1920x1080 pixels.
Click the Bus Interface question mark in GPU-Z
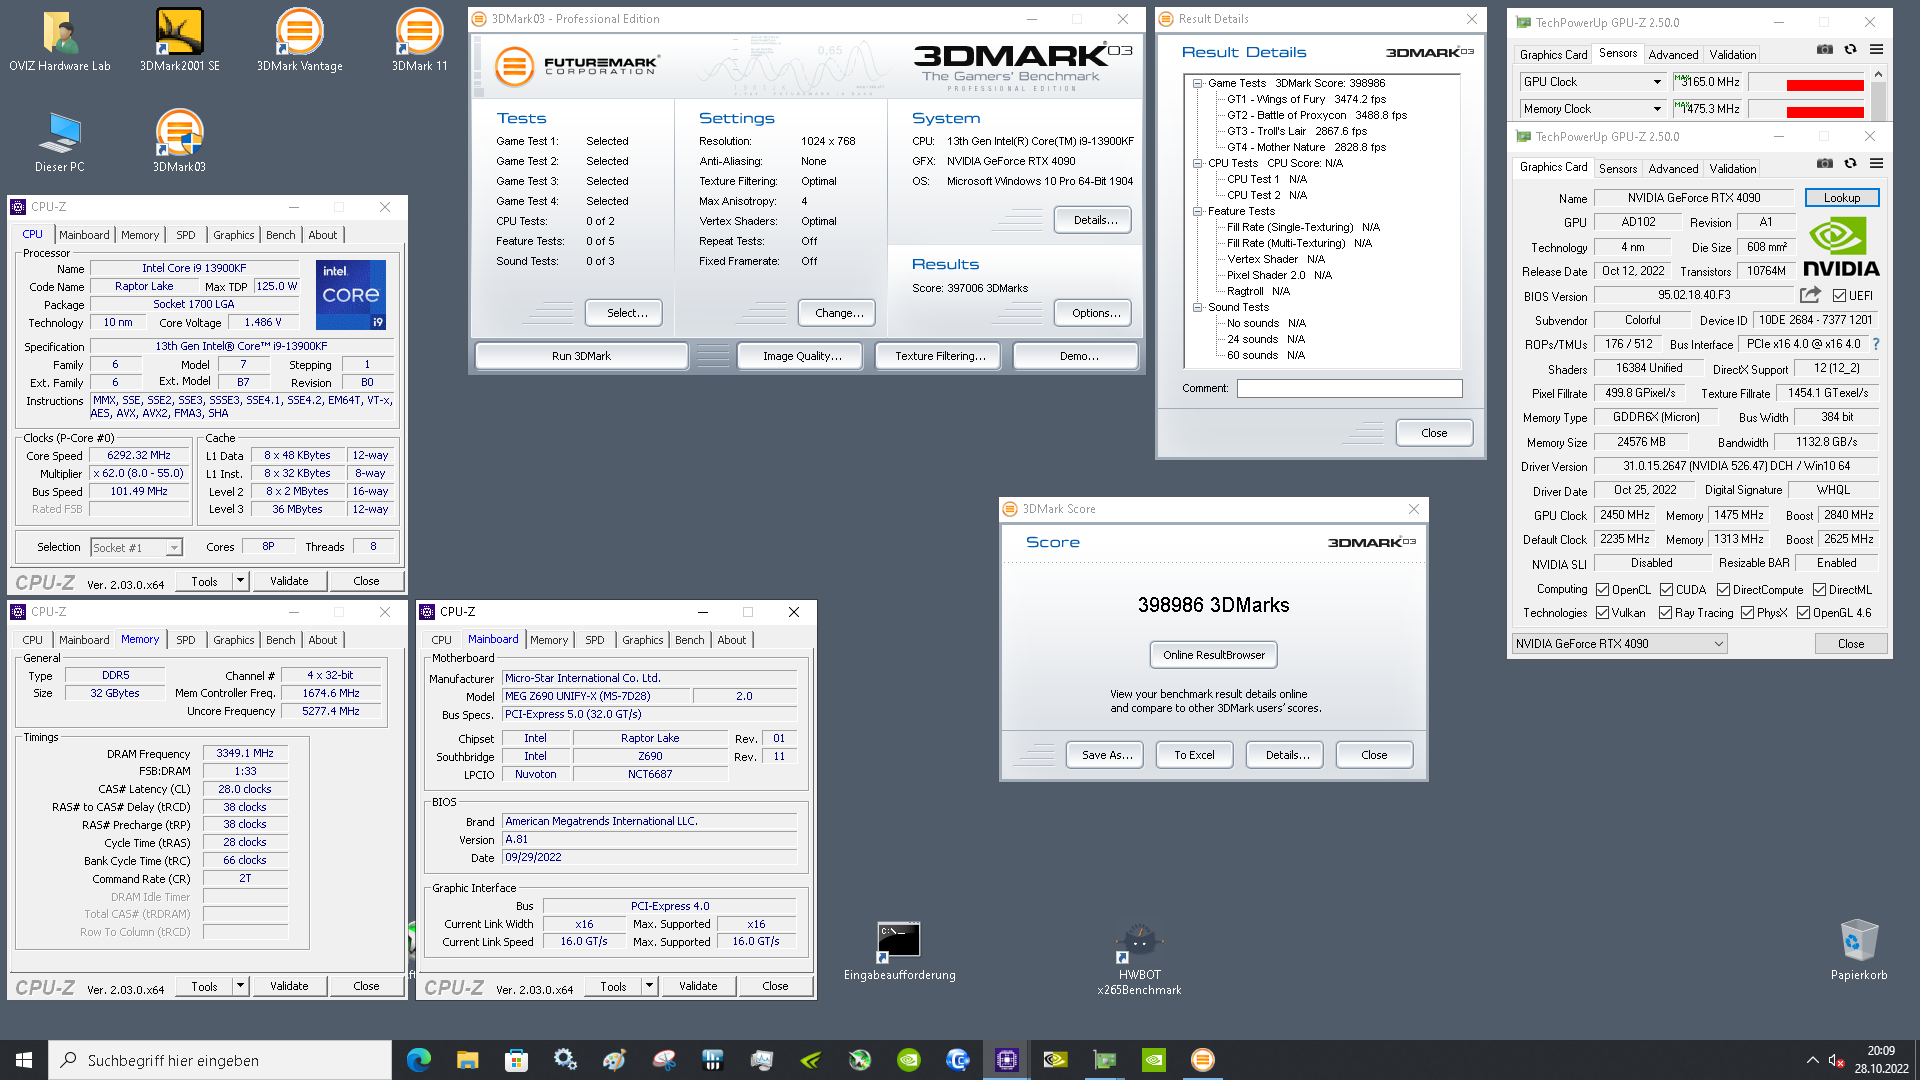pos(1875,344)
